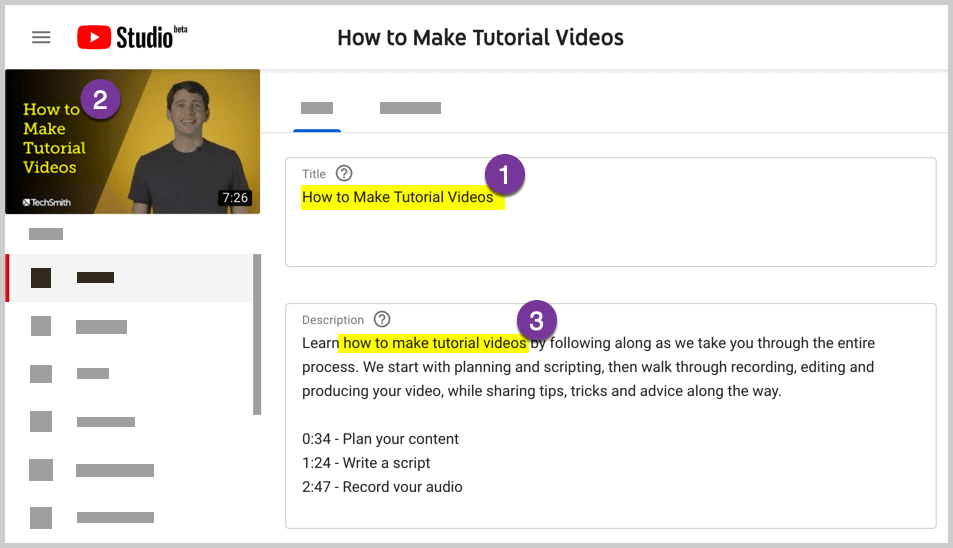Click the second icon in the left sidebar list

[x=41, y=326]
